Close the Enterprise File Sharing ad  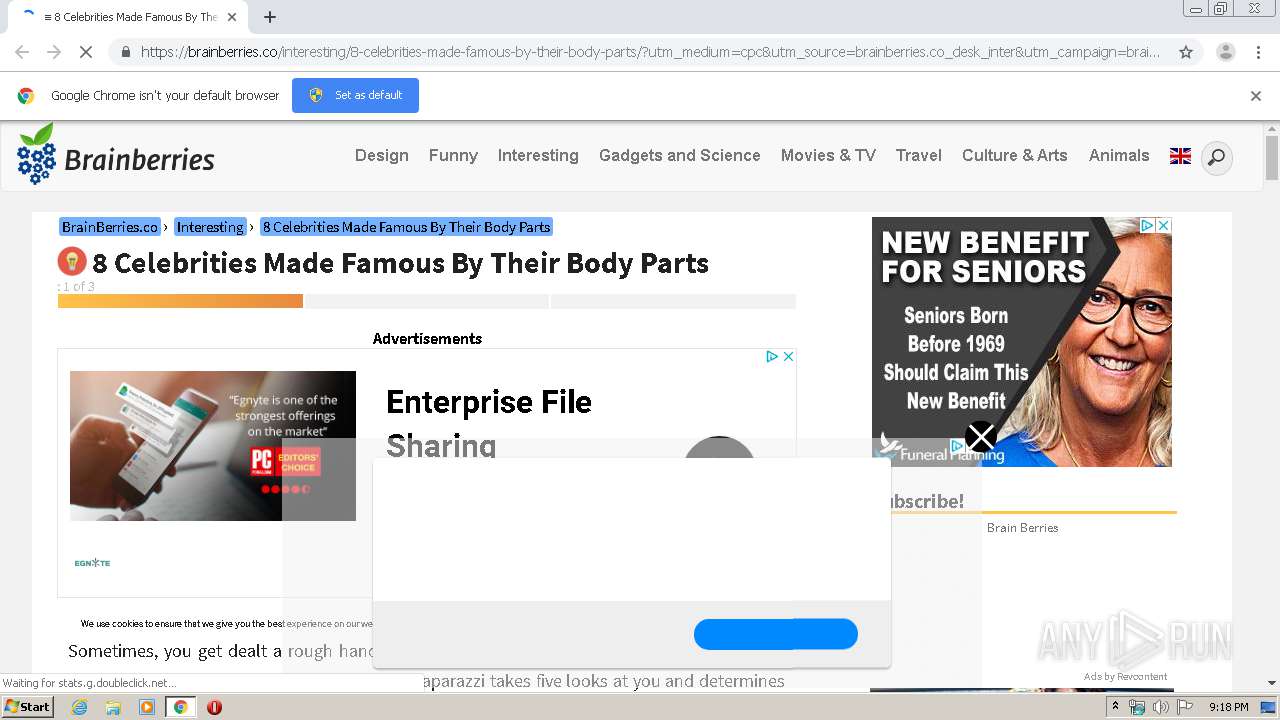coord(788,356)
